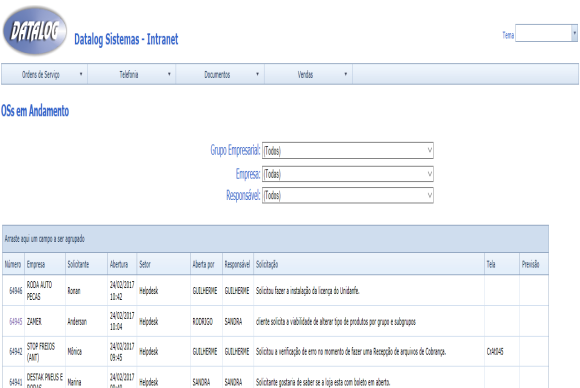The image size is (580, 388).
Task: Click opening date 24/02/2017 10:42
Action: click(x=122, y=290)
